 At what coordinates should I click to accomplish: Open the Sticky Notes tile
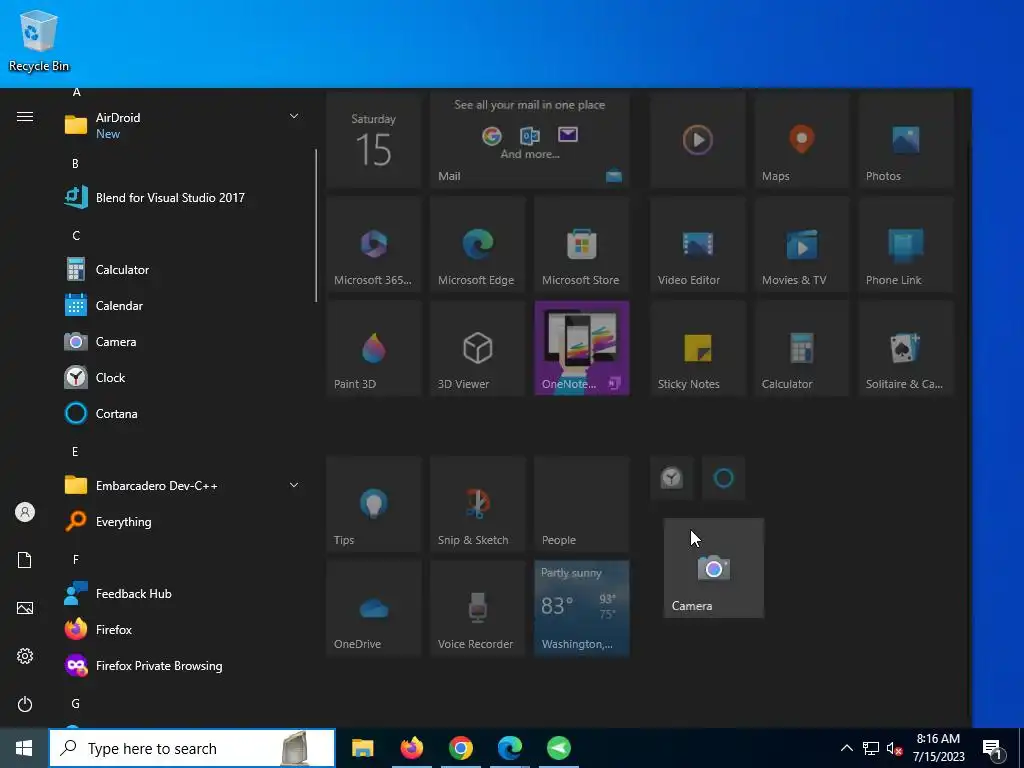click(697, 347)
